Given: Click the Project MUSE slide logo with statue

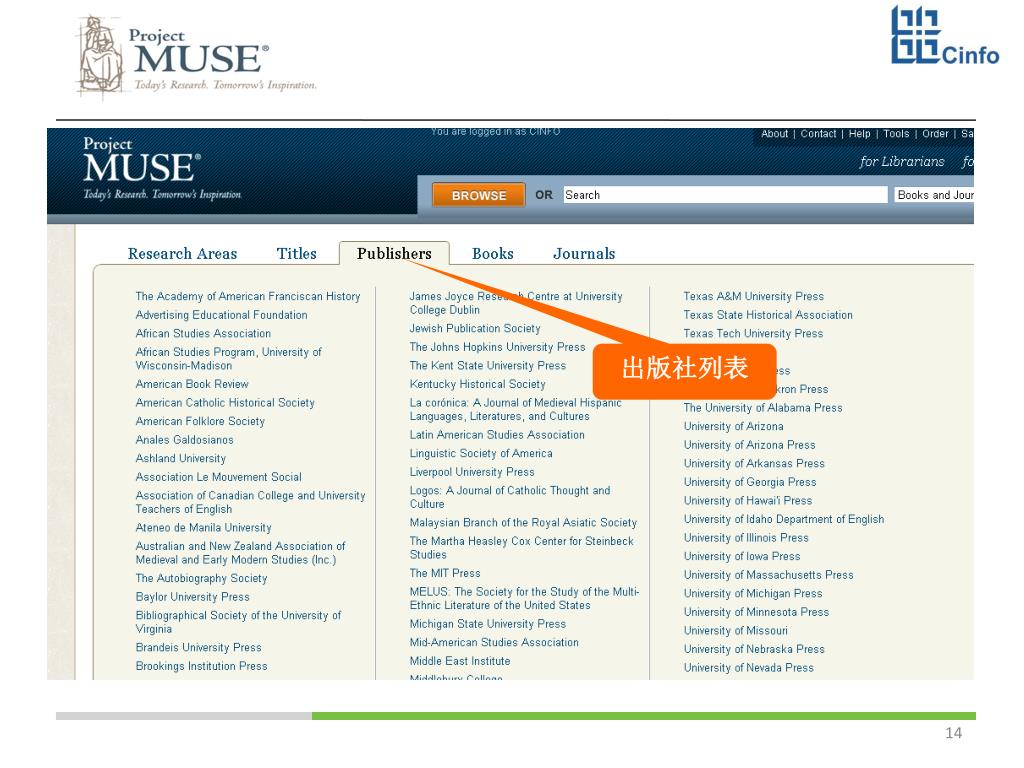Looking at the screenshot, I should [x=196, y=57].
